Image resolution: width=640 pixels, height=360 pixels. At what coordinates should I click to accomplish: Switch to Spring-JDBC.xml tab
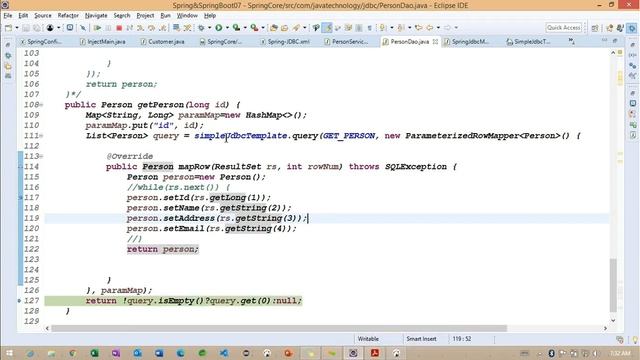click(x=285, y=42)
